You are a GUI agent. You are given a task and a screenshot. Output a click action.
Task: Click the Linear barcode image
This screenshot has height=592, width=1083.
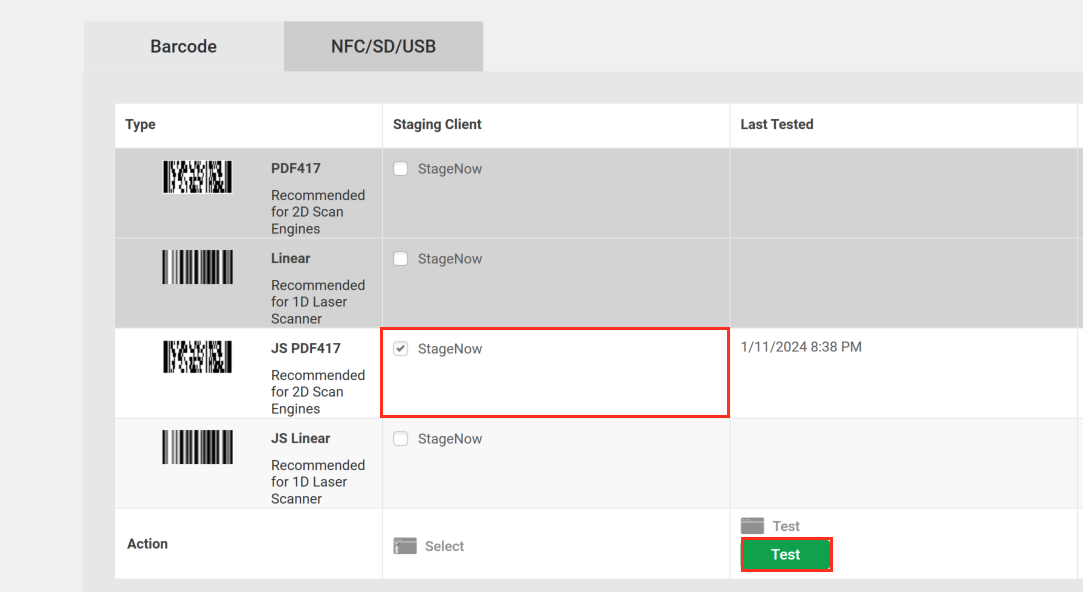pos(197,266)
